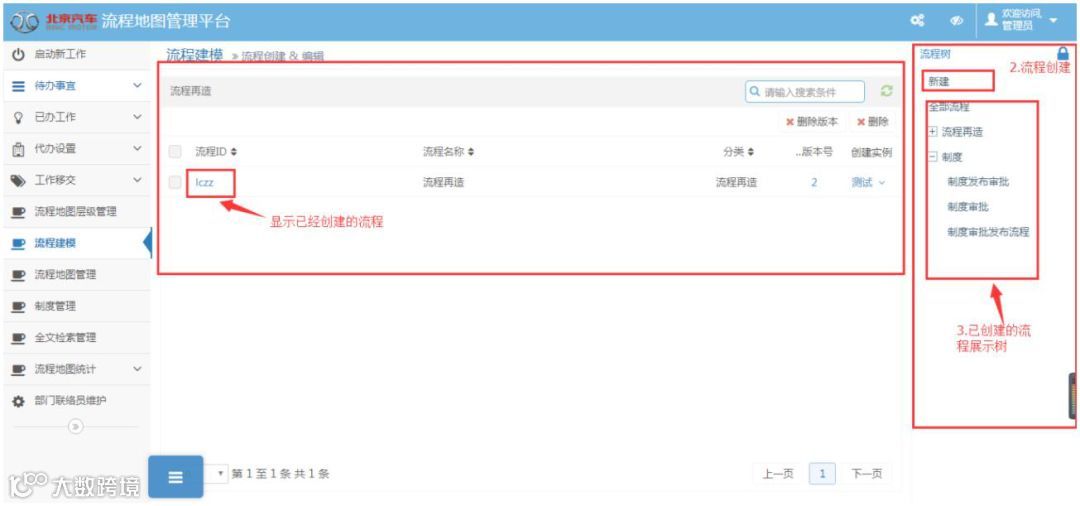Sort by 流程名称 column
Screen dimensions: 1080x506
pos(448,151)
